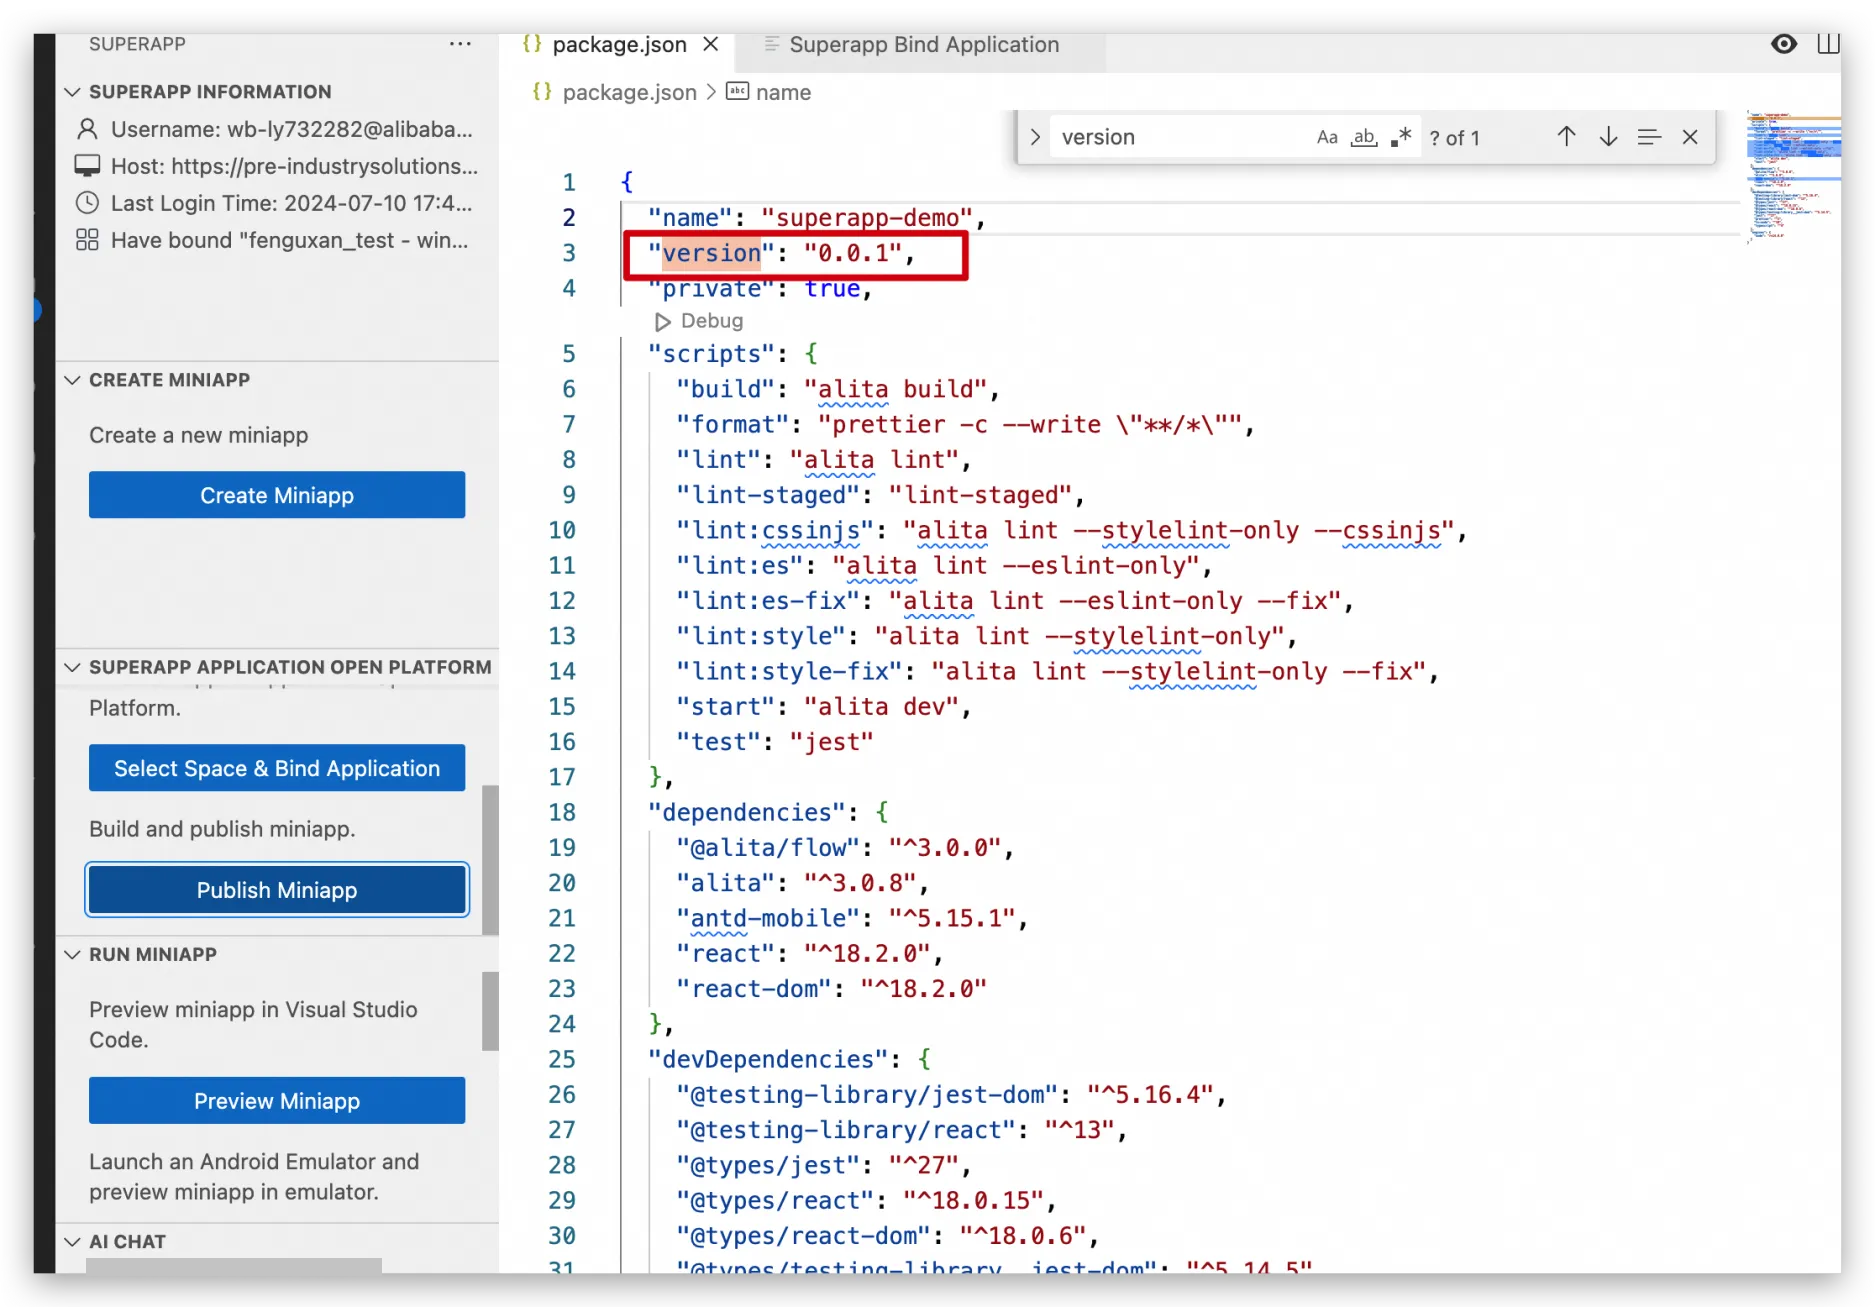Click line number 5 in the gutter
The width and height of the screenshot is (1875, 1307).
568,354
